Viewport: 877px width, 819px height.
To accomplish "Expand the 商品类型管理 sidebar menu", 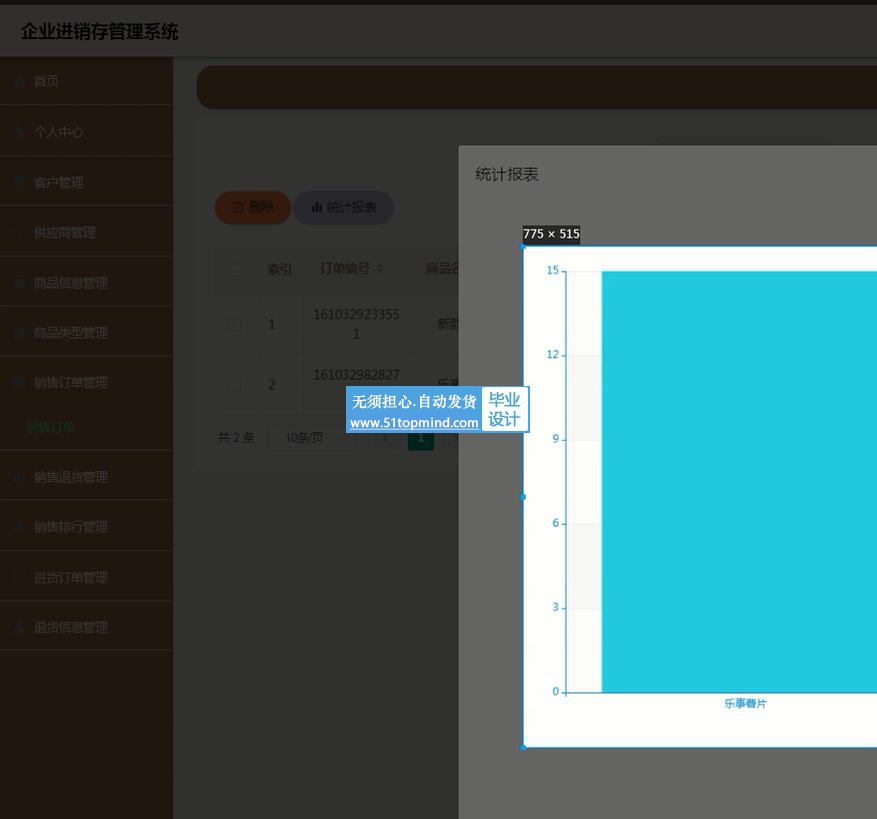I will pyautogui.click(x=86, y=333).
